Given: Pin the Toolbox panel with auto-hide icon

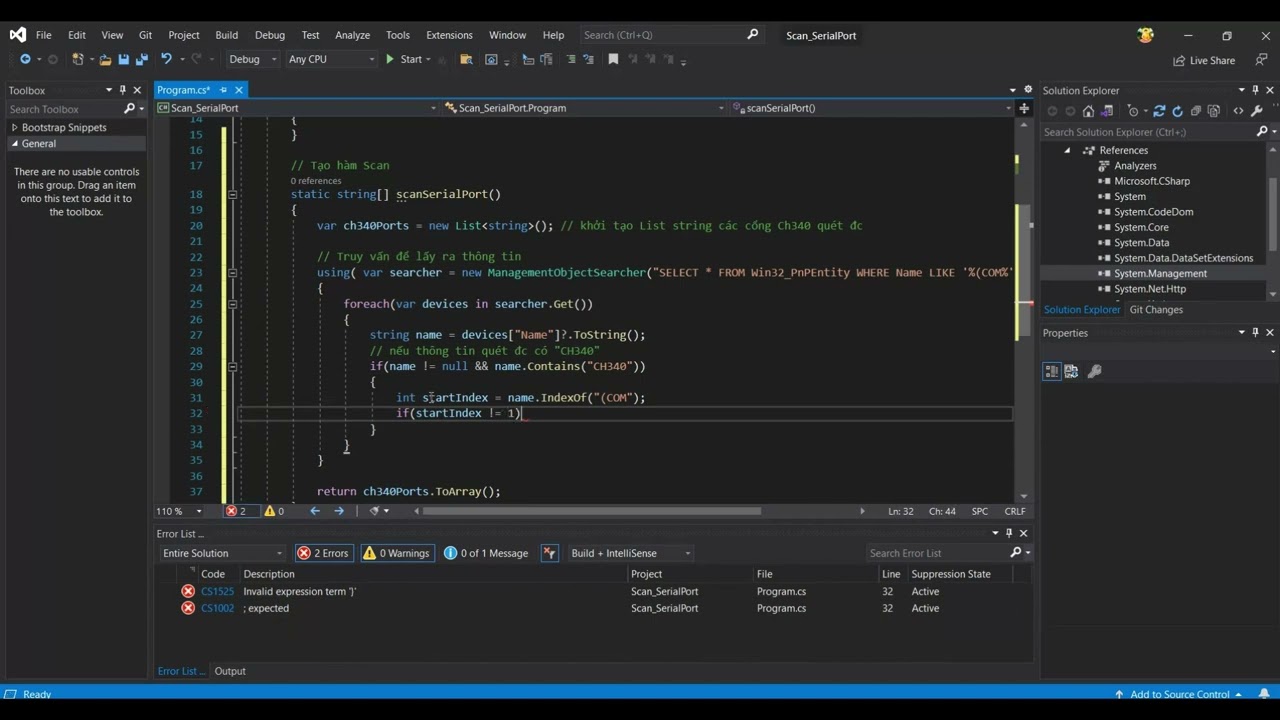Looking at the screenshot, I should coord(123,90).
